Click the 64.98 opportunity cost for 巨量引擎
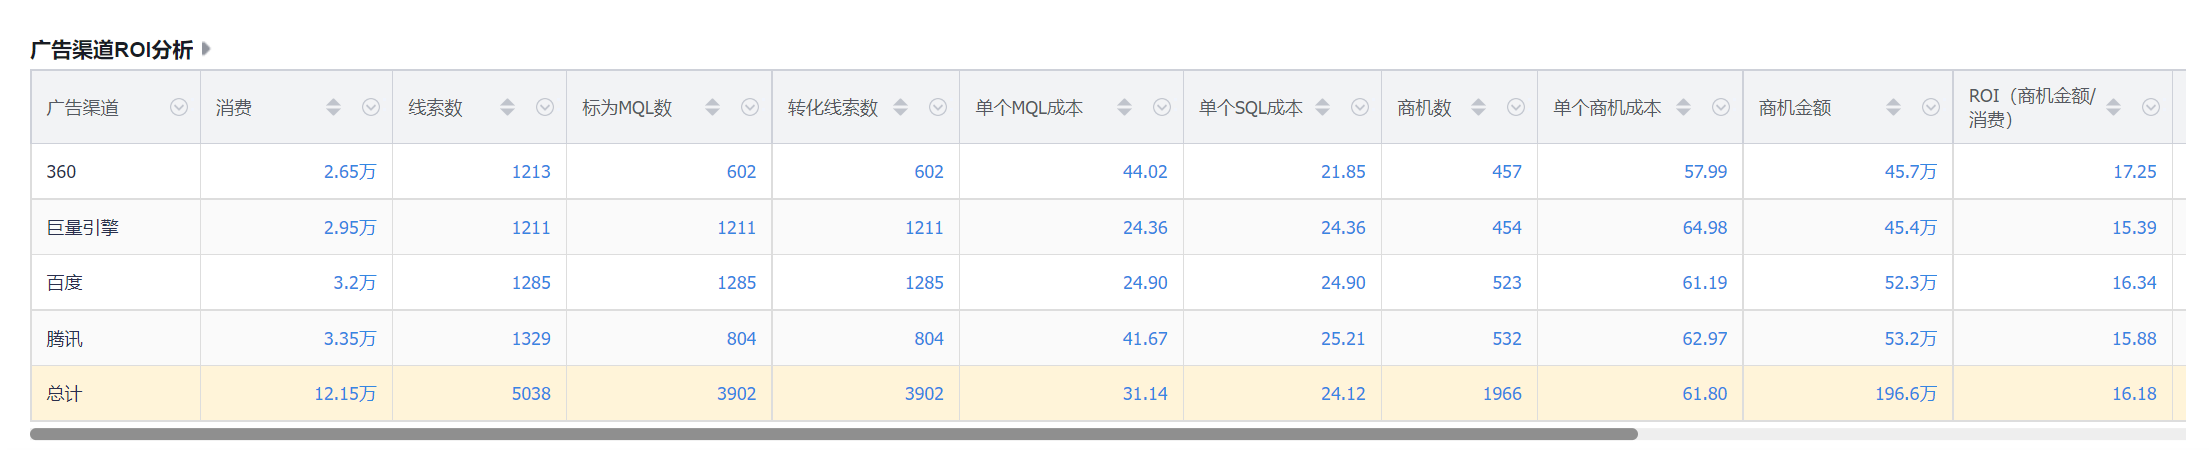Viewport: 2211px width, 450px height. [1705, 228]
